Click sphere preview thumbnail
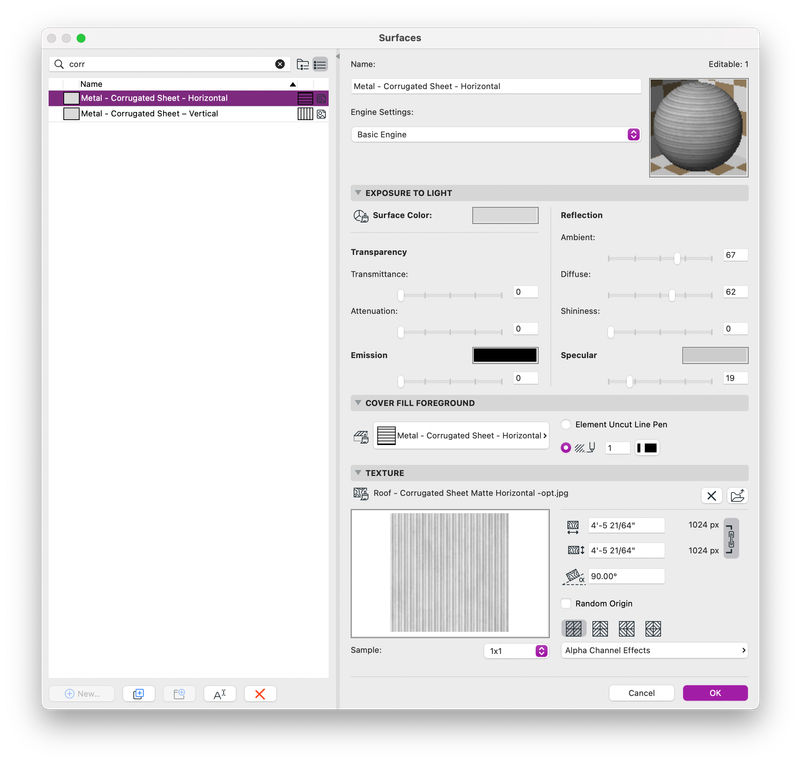Screen dimensions: 801x764 [x=698, y=128]
